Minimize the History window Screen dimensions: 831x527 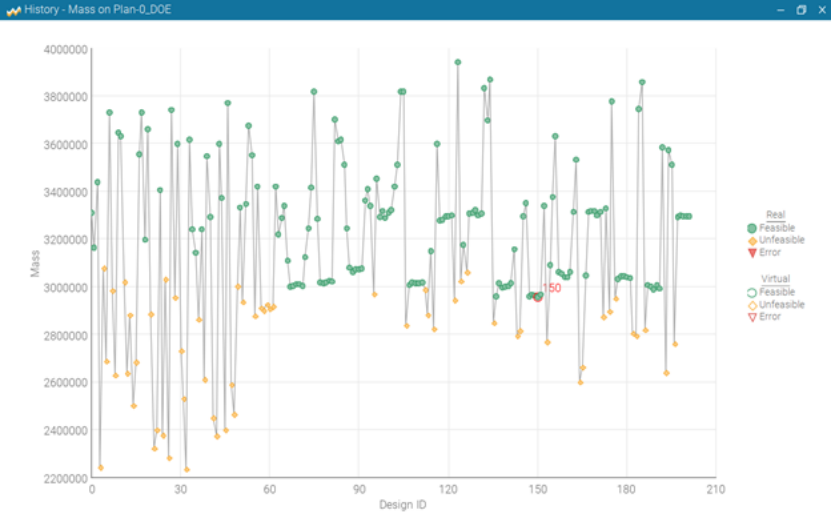click(x=780, y=10)
